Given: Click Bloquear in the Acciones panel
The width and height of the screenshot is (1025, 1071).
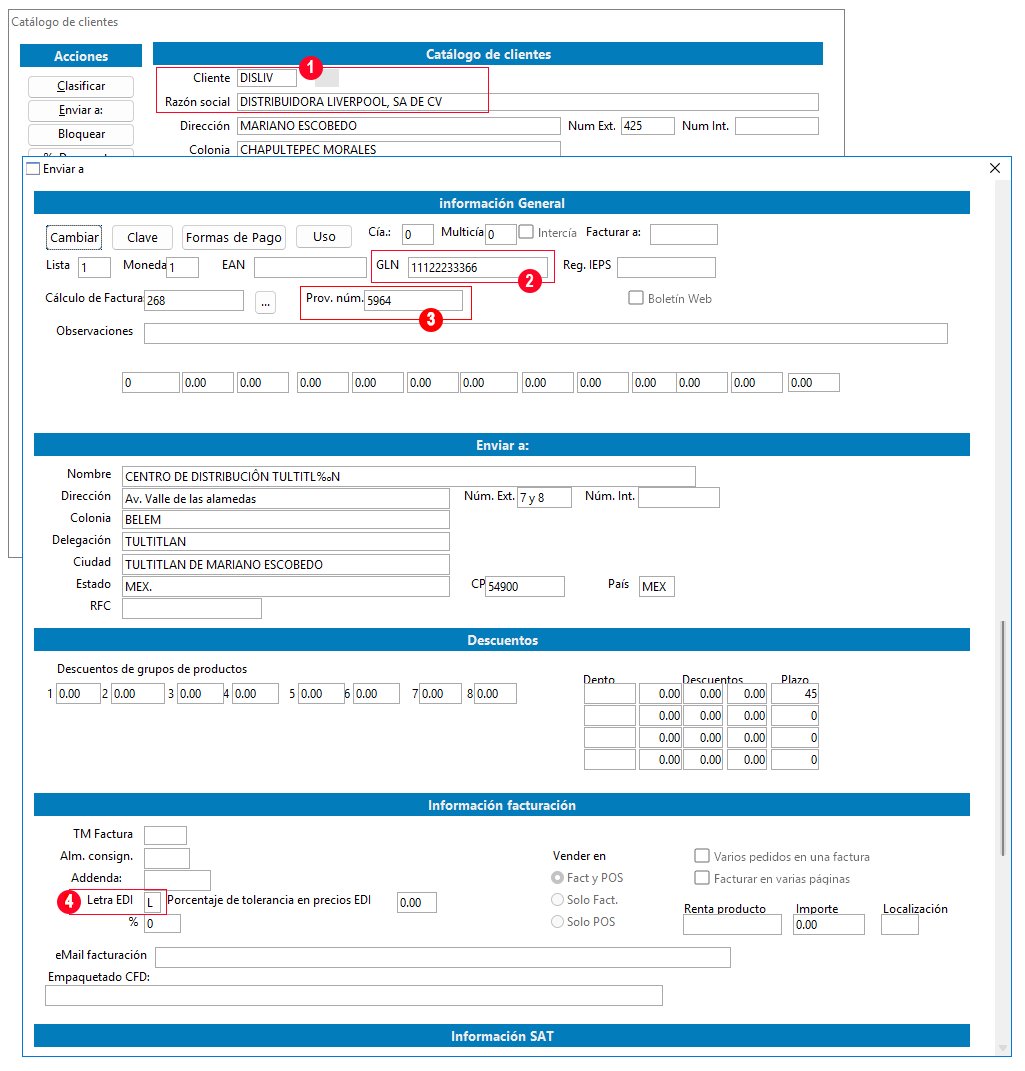Looking at the screenshot, I should coord(81,134).
